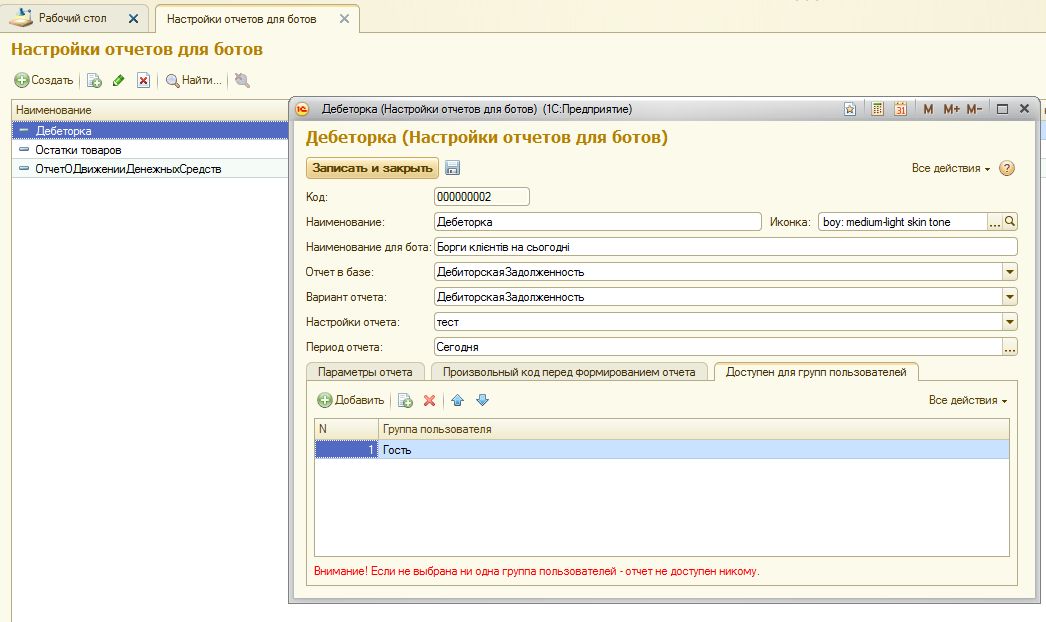
Task: Click the Наименование column header
Action: (150, 110)
